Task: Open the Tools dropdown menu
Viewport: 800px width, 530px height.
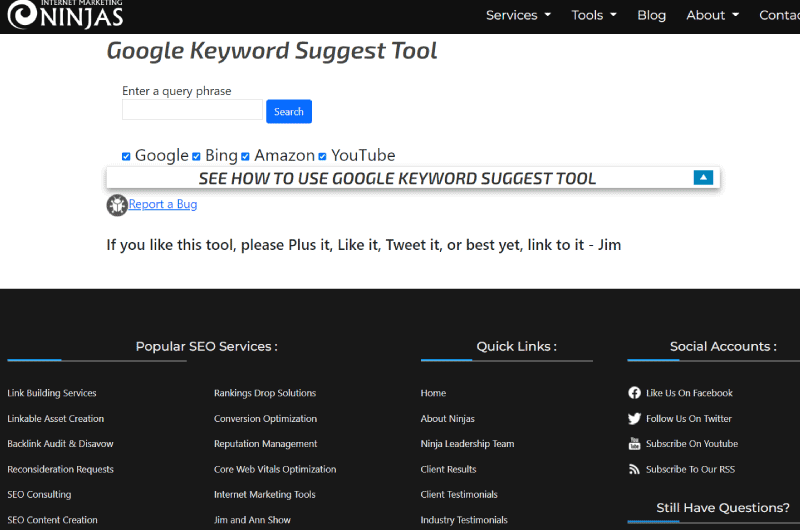Action: point(594,15)
